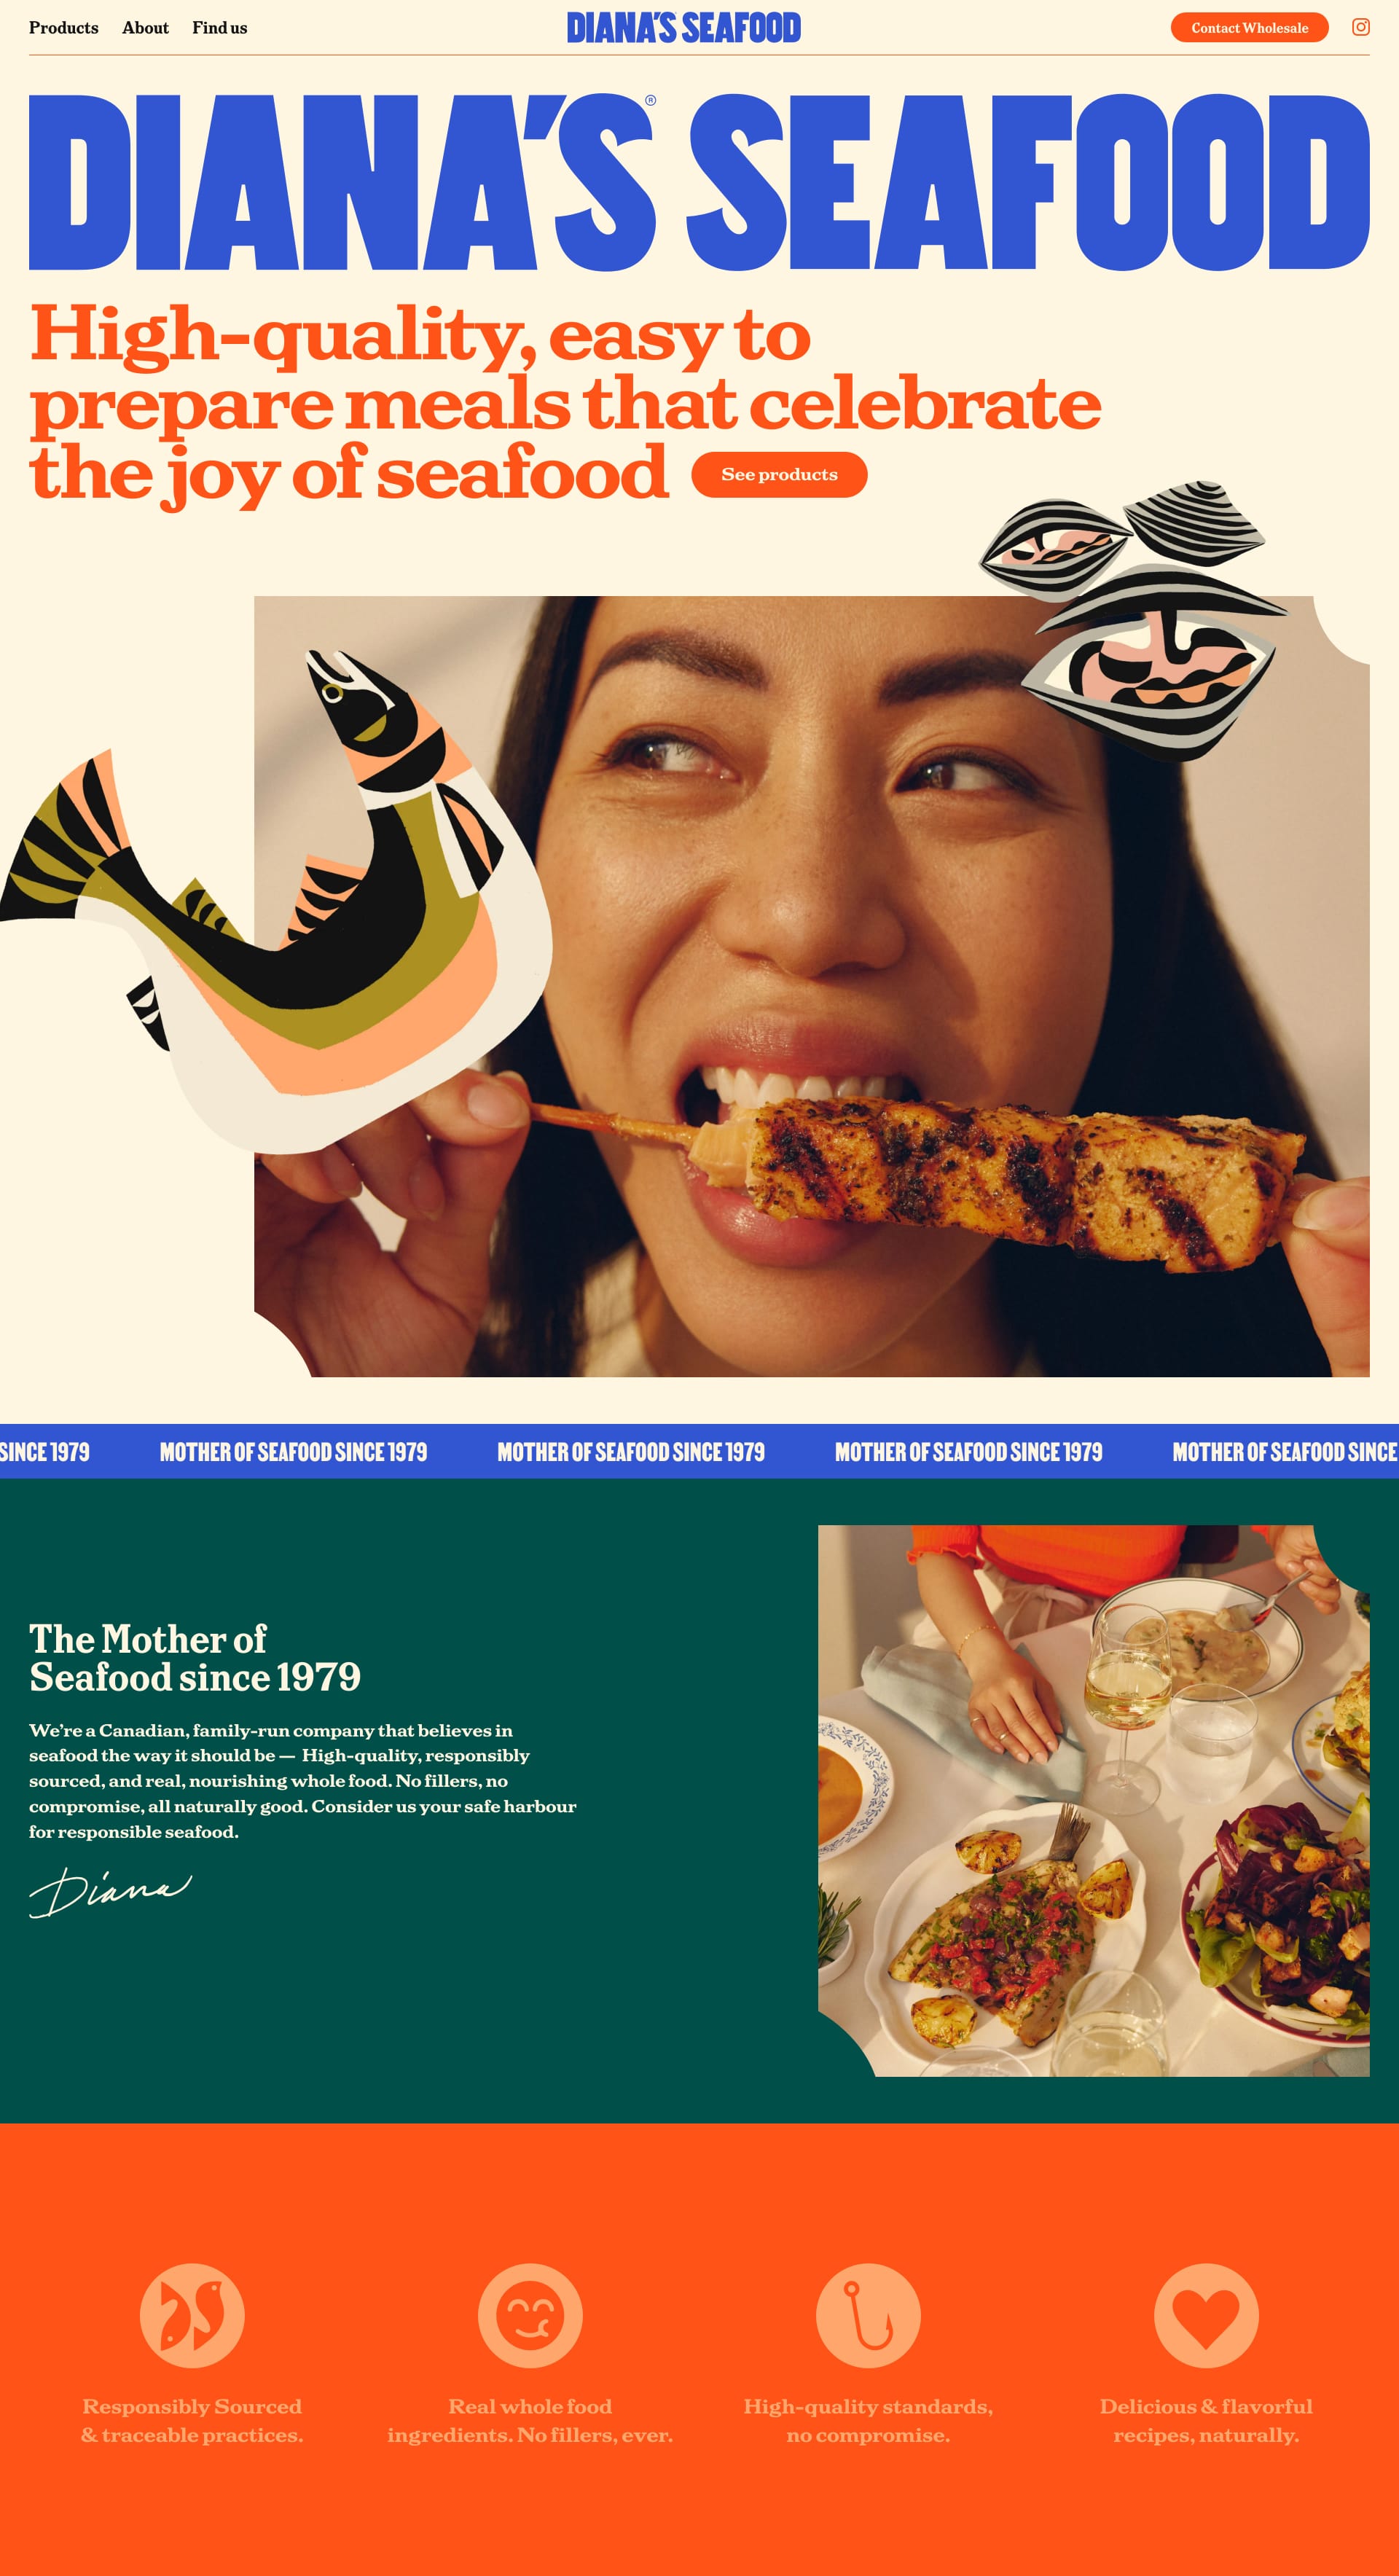Click small Diana's Seafood header logo

pyautogui.click(x=684, y=28)
